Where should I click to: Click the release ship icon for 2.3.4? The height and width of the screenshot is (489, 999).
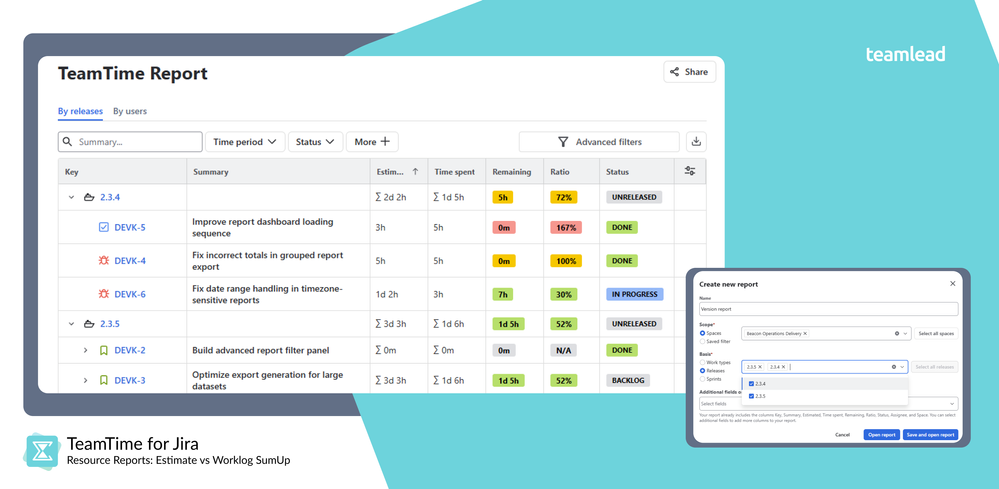(x=89, y=197)
